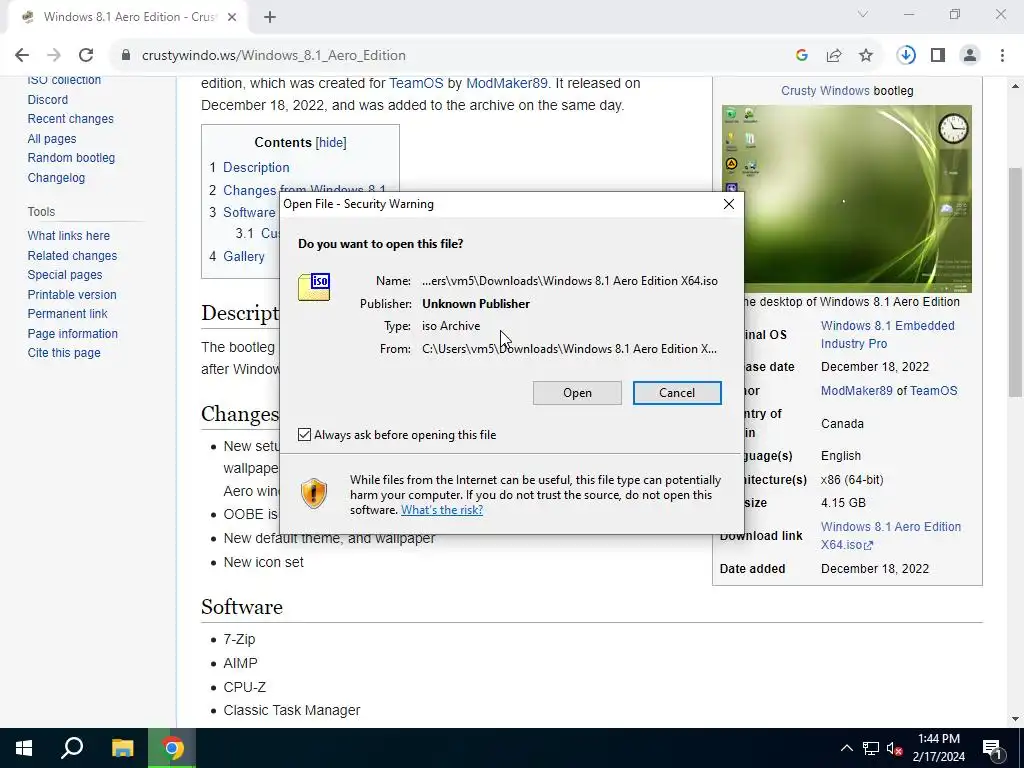Click the Google icon in the address bar
The image size is (1024, 768).
click(802, 56)
